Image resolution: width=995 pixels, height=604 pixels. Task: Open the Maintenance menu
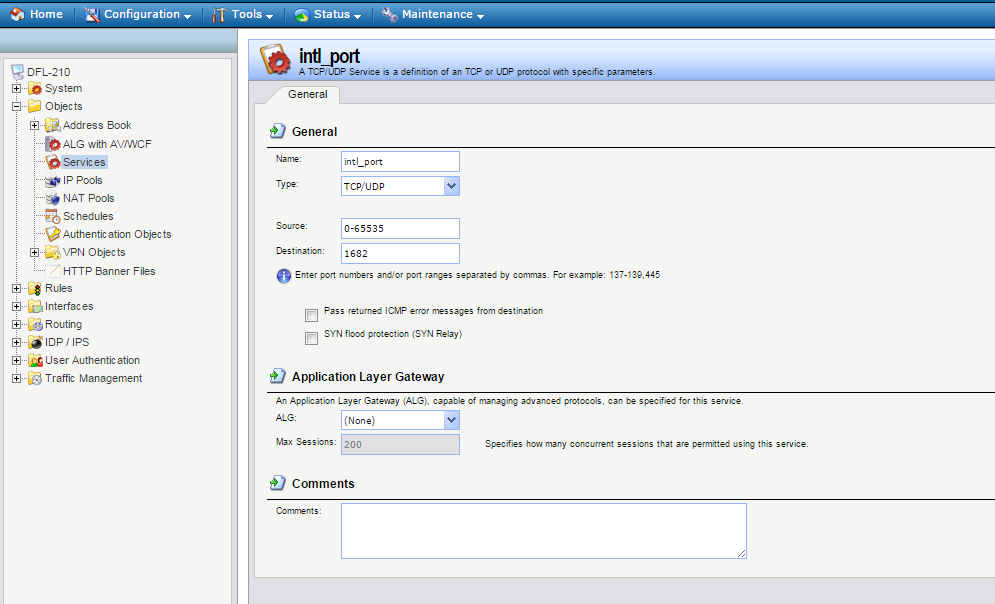(x=434, y=15)
